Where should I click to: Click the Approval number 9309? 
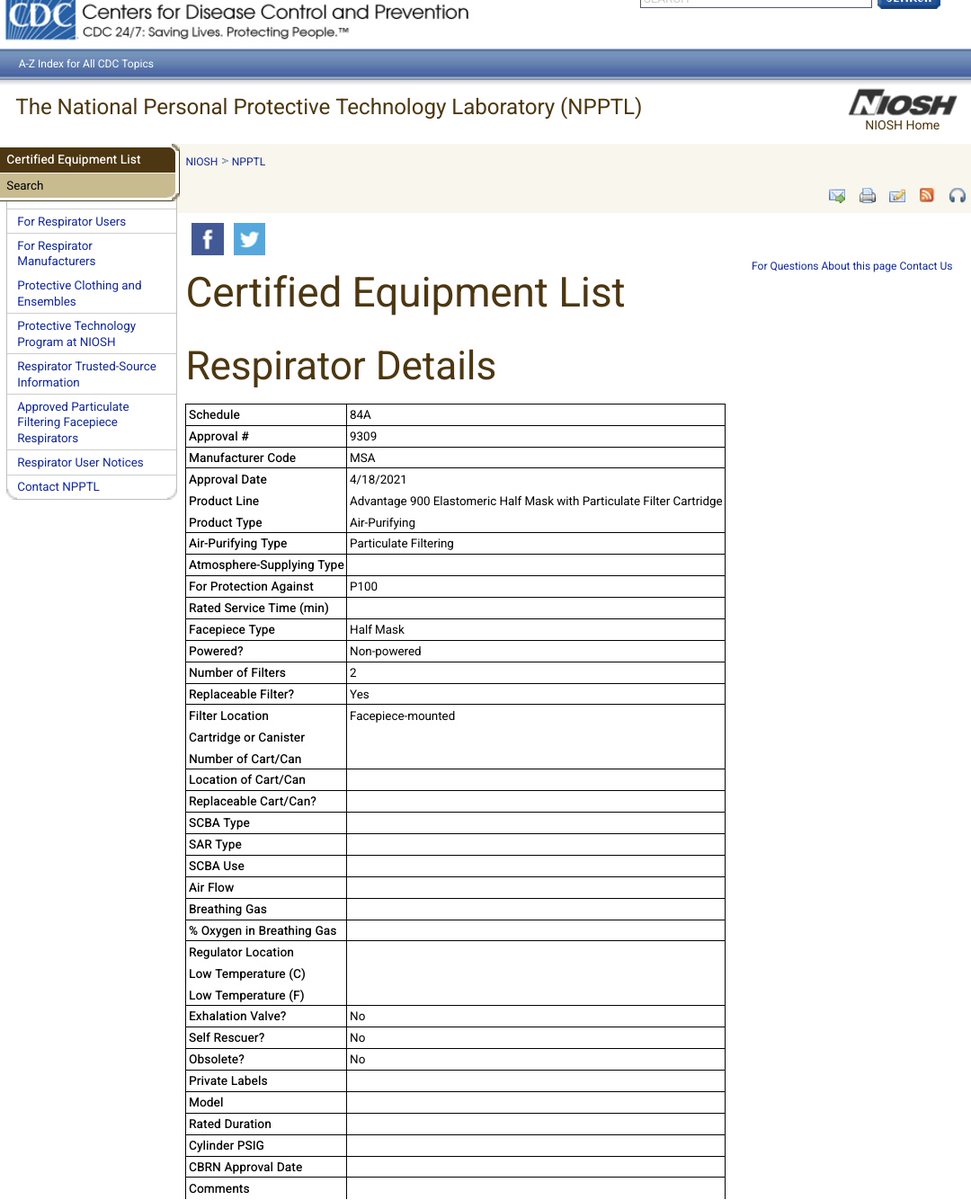click(x=363, y=437)
